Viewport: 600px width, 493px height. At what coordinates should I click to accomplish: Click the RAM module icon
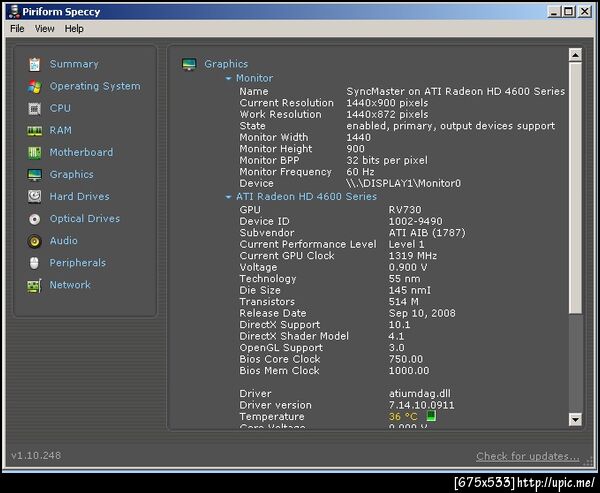pyautogui.click(x=34, y=131)
